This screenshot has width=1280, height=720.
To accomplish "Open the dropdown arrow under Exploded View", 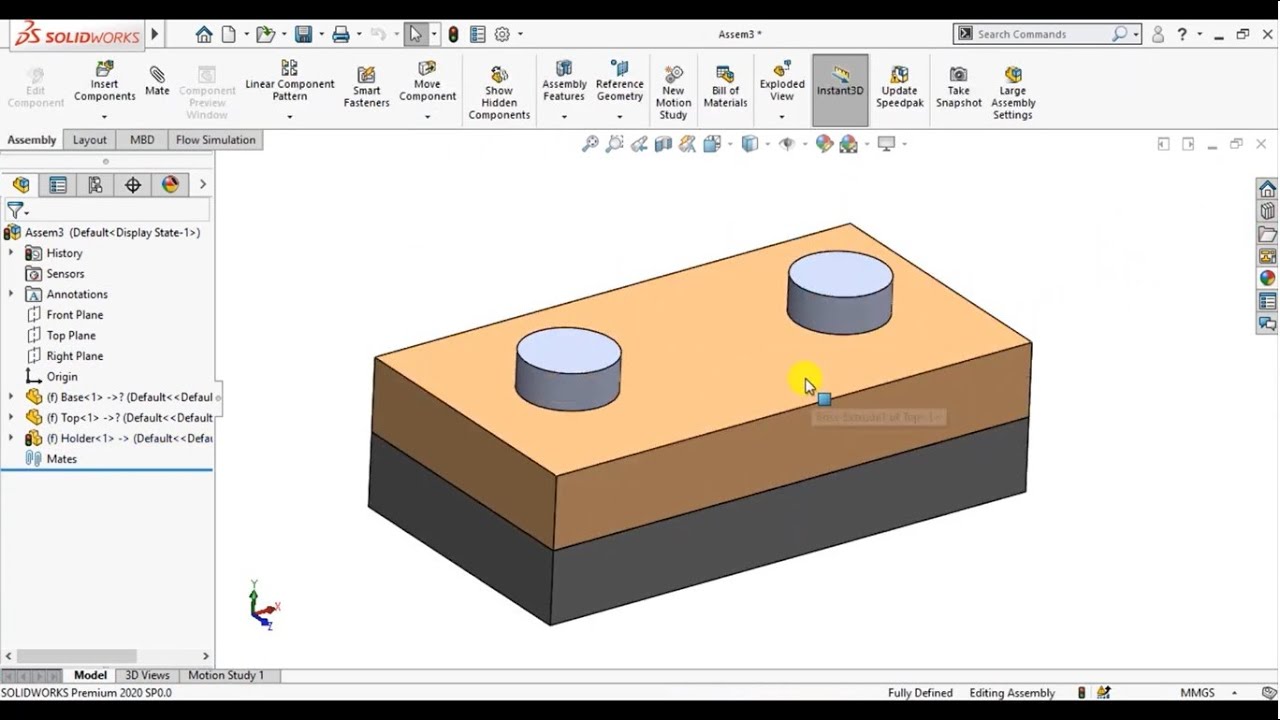I will 782,117.
